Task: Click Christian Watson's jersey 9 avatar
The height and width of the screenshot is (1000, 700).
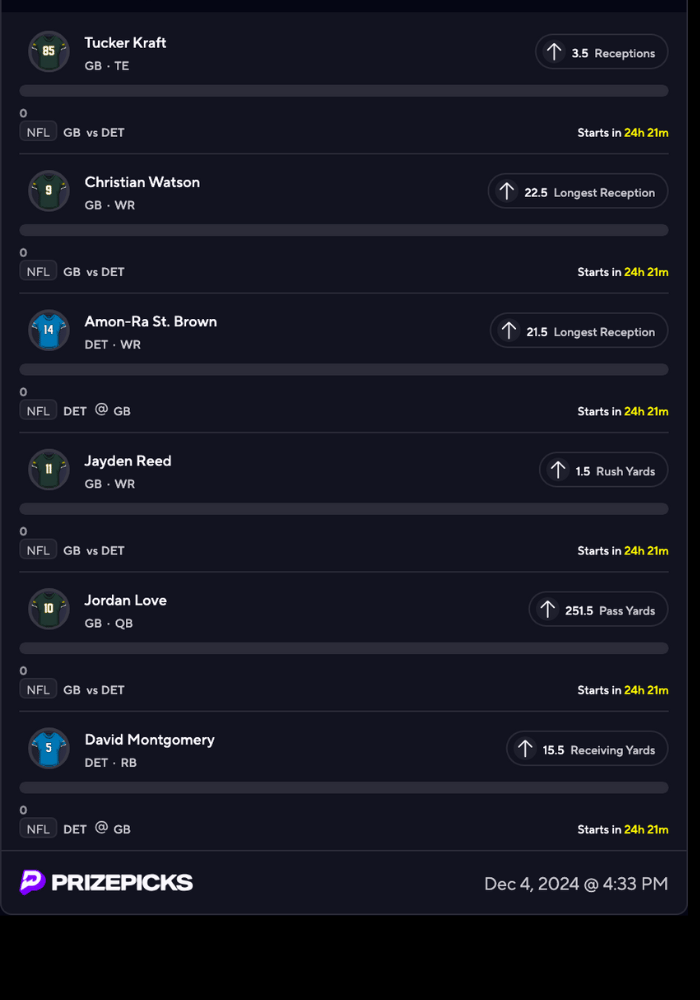Action: pos(49,191)
